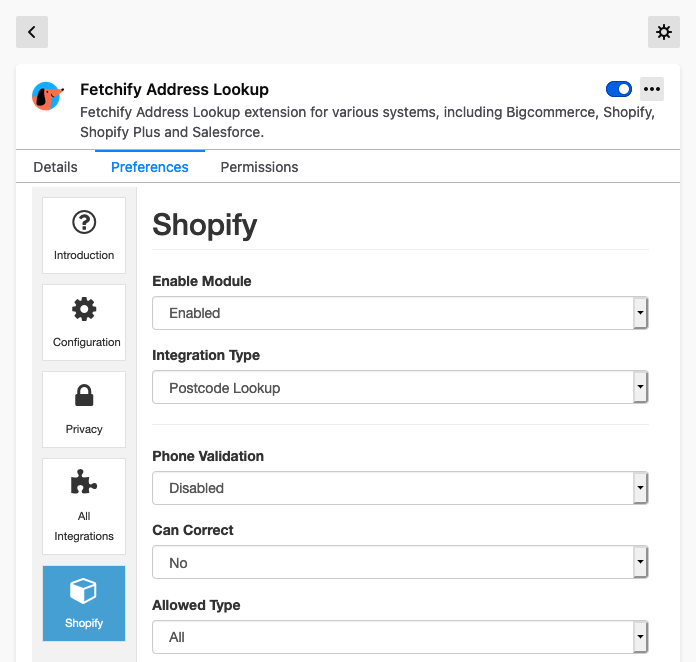
Task: Expand the Enable Module dropdown
Action: coord(400,313)
